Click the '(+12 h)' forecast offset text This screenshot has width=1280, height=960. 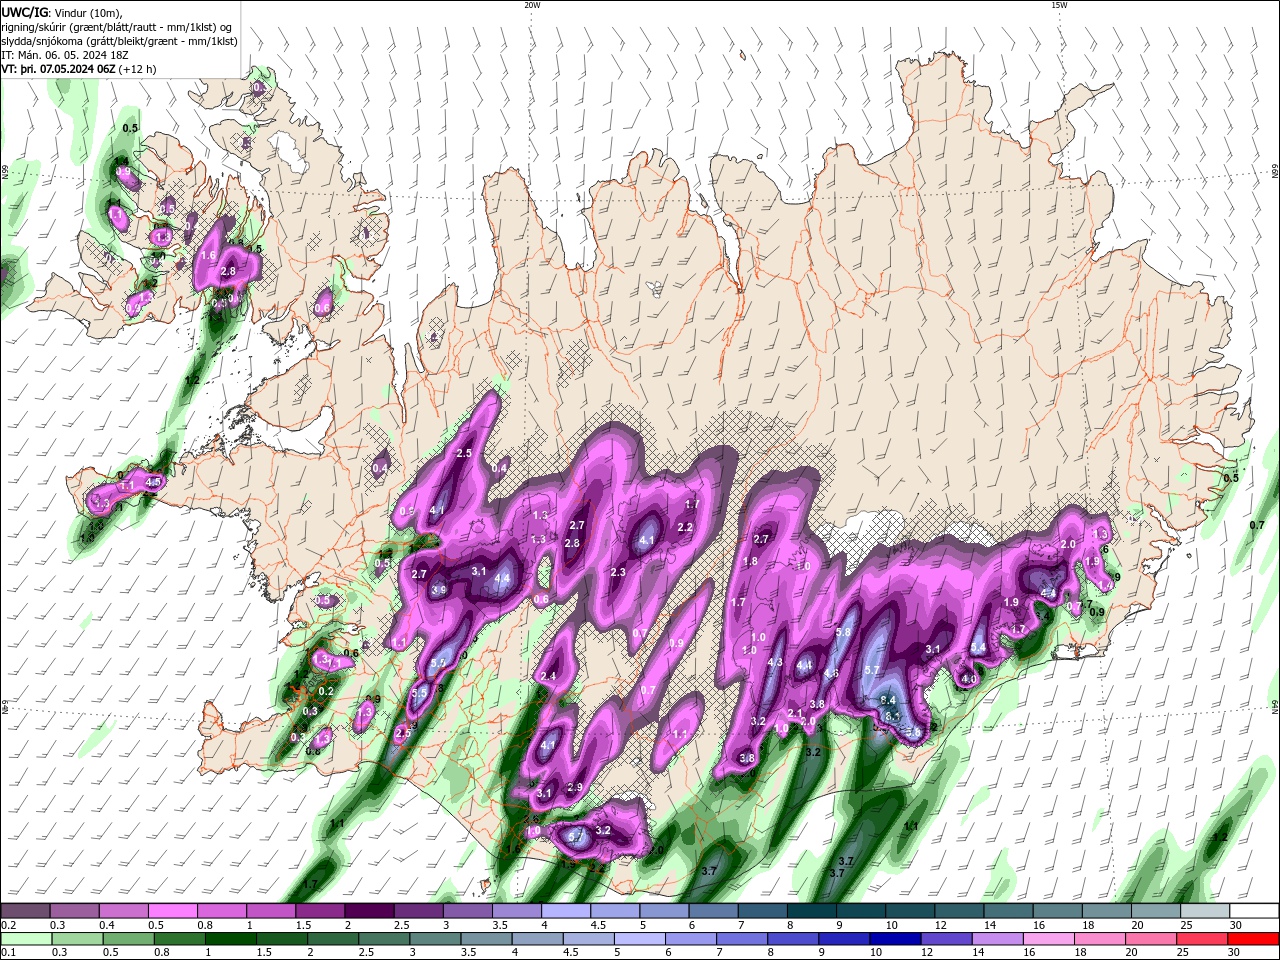[x=137, y=69]
